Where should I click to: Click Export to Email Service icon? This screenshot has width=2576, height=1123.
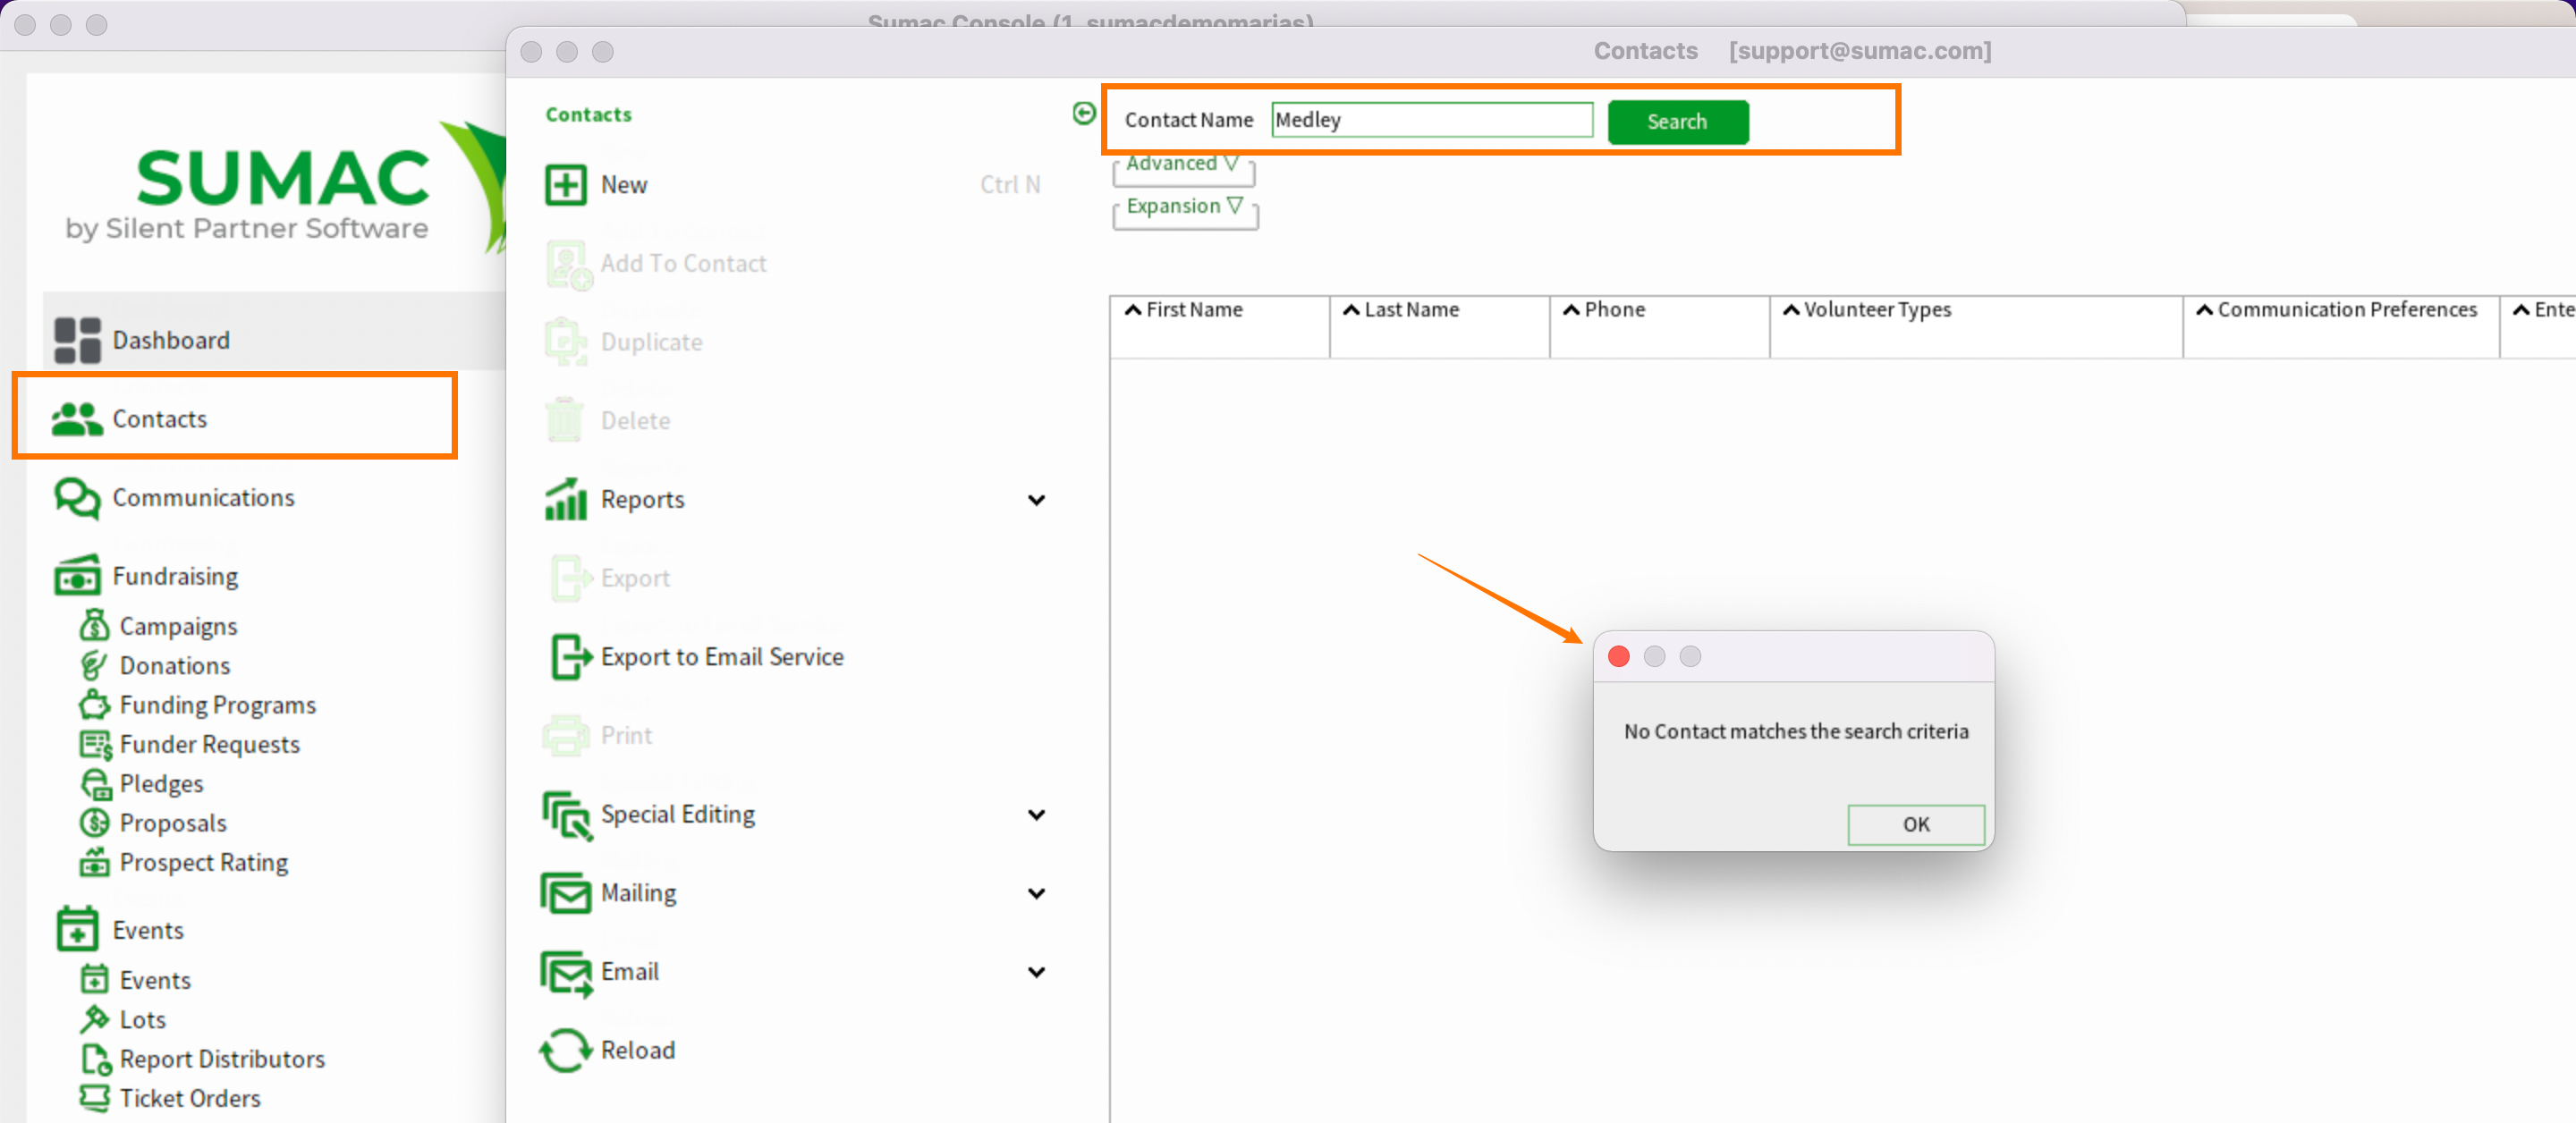click(x=571, y=657)
